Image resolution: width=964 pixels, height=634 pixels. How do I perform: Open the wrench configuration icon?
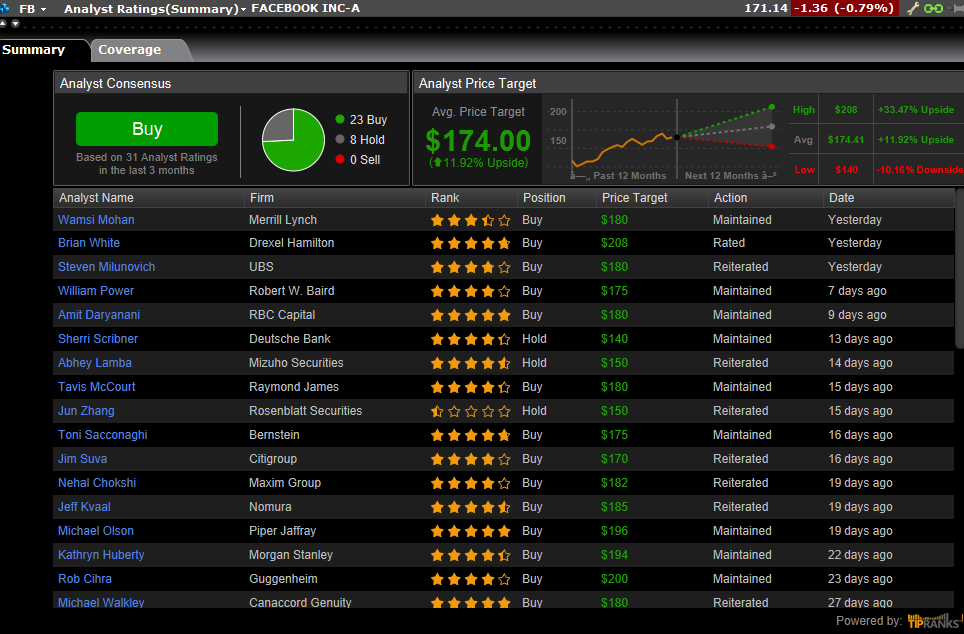(912, 8)
